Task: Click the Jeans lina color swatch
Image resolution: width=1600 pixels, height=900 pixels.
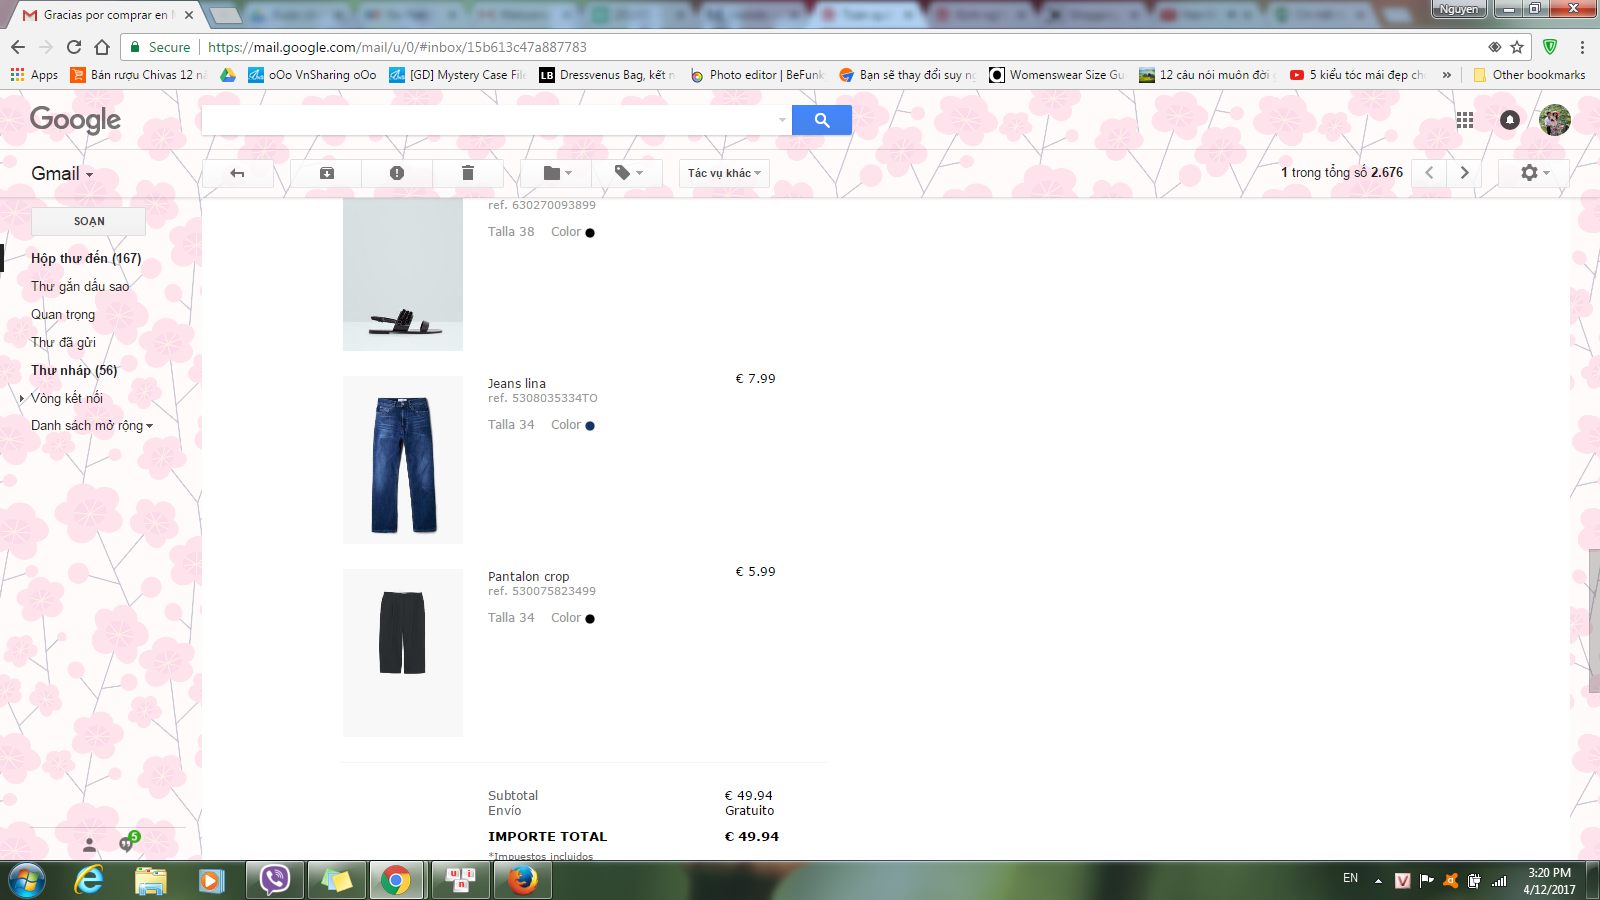Action: coord(590,426)
